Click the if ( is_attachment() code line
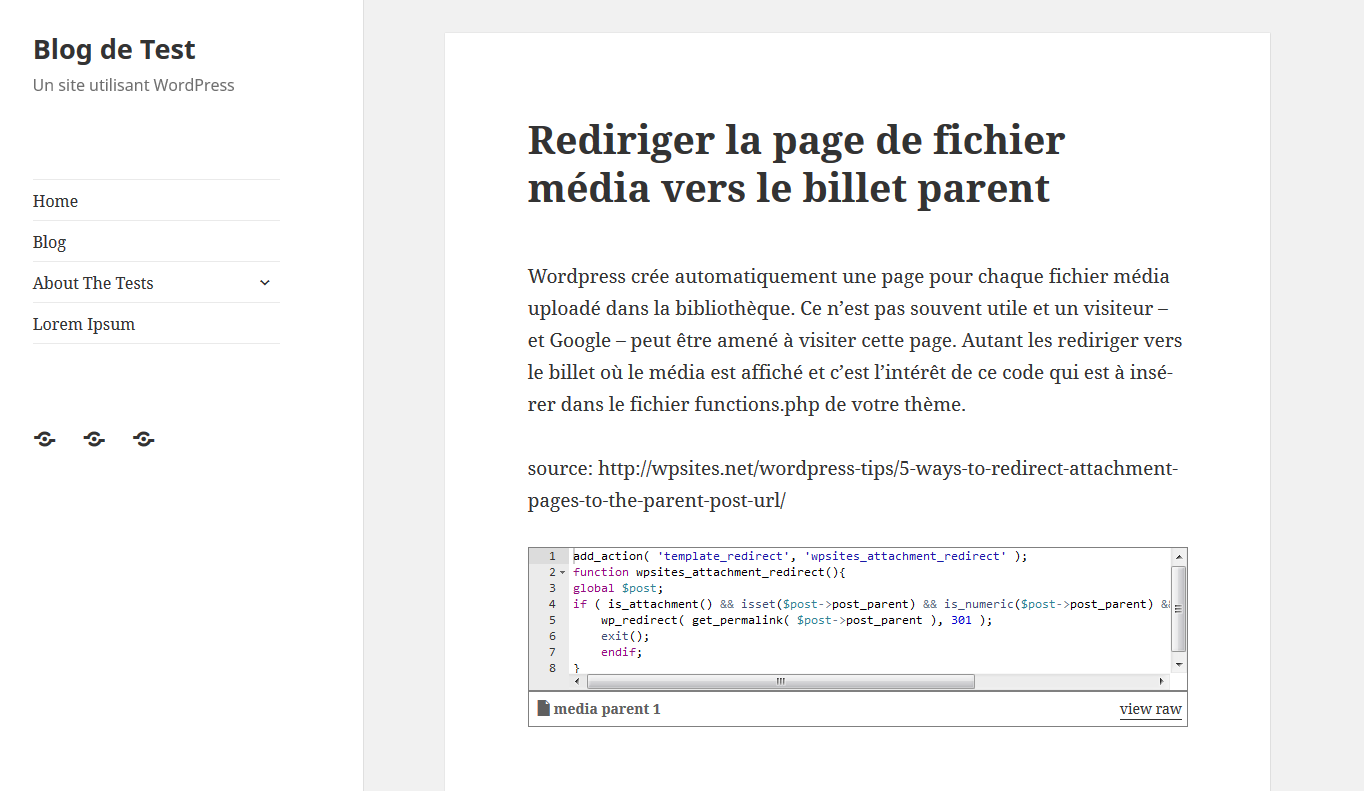The height and width of the screenshot is (791, 1364). (871, 604)
